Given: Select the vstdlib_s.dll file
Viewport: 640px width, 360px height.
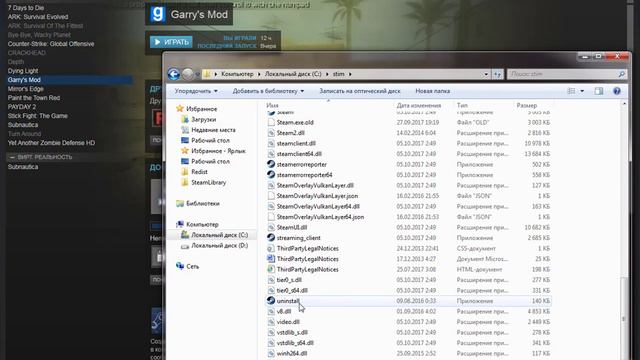Looking at the screenshot, I should tap(292, 332).
